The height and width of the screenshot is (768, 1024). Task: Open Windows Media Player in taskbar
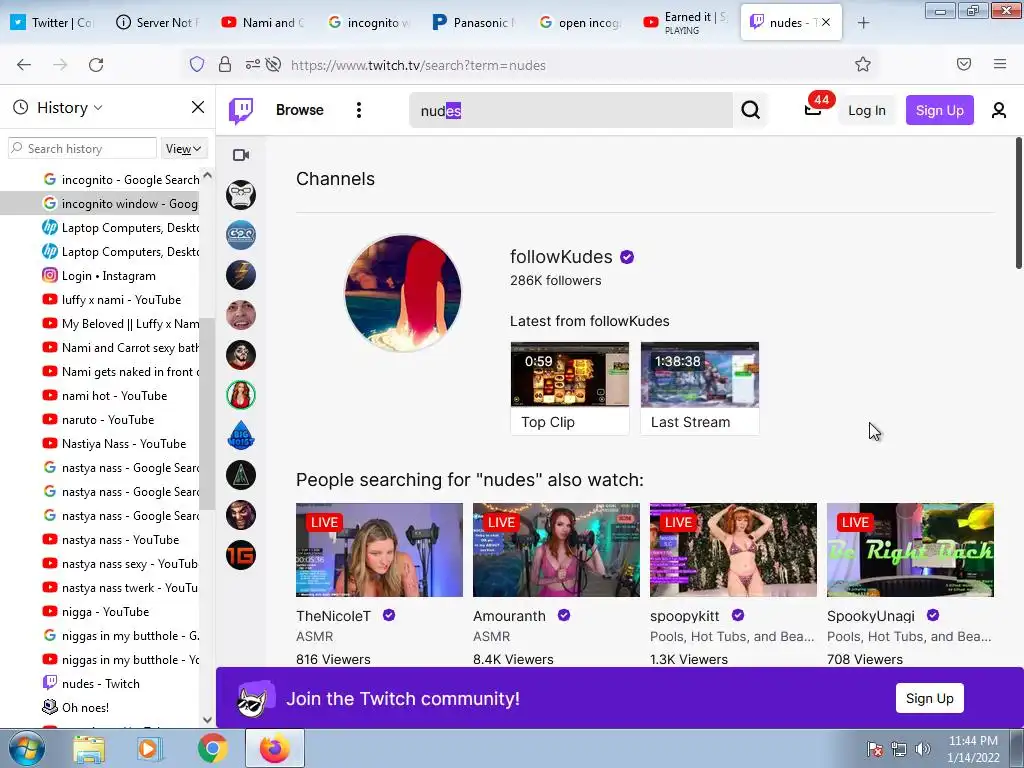pos(150,749)
